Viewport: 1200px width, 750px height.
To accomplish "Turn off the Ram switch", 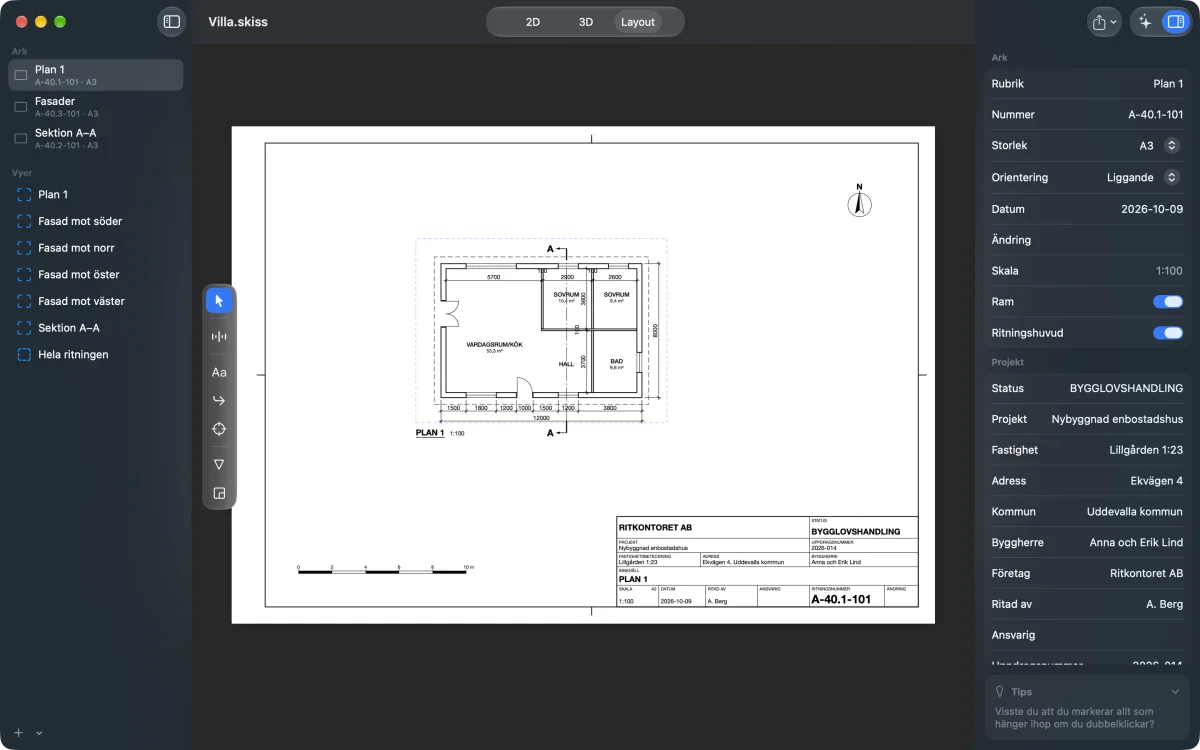I will [1167, 302].
